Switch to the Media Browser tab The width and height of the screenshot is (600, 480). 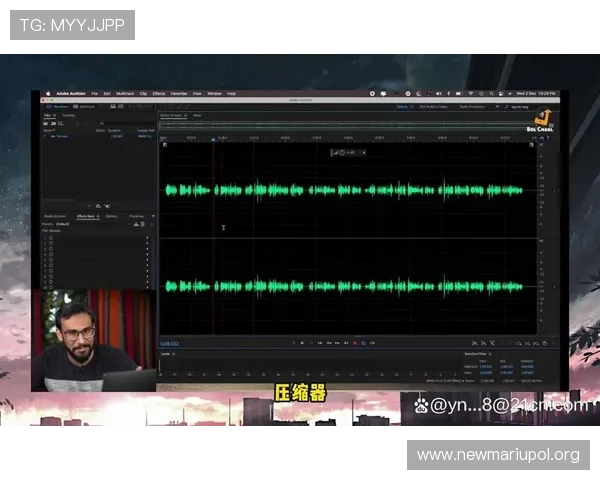pos(54,216)
